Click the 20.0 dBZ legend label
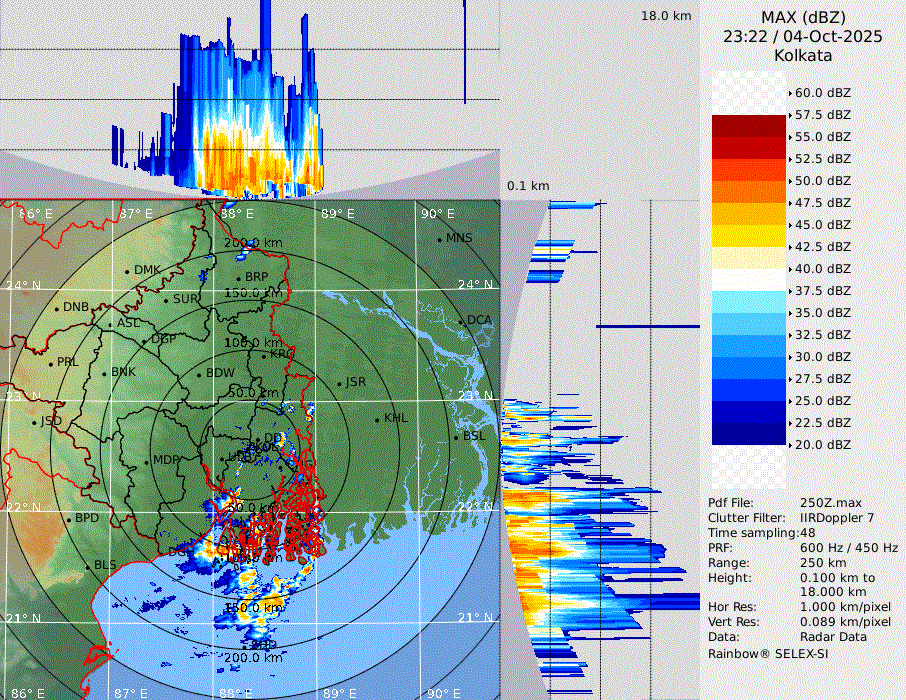906x700 pixels. [822, 444]
